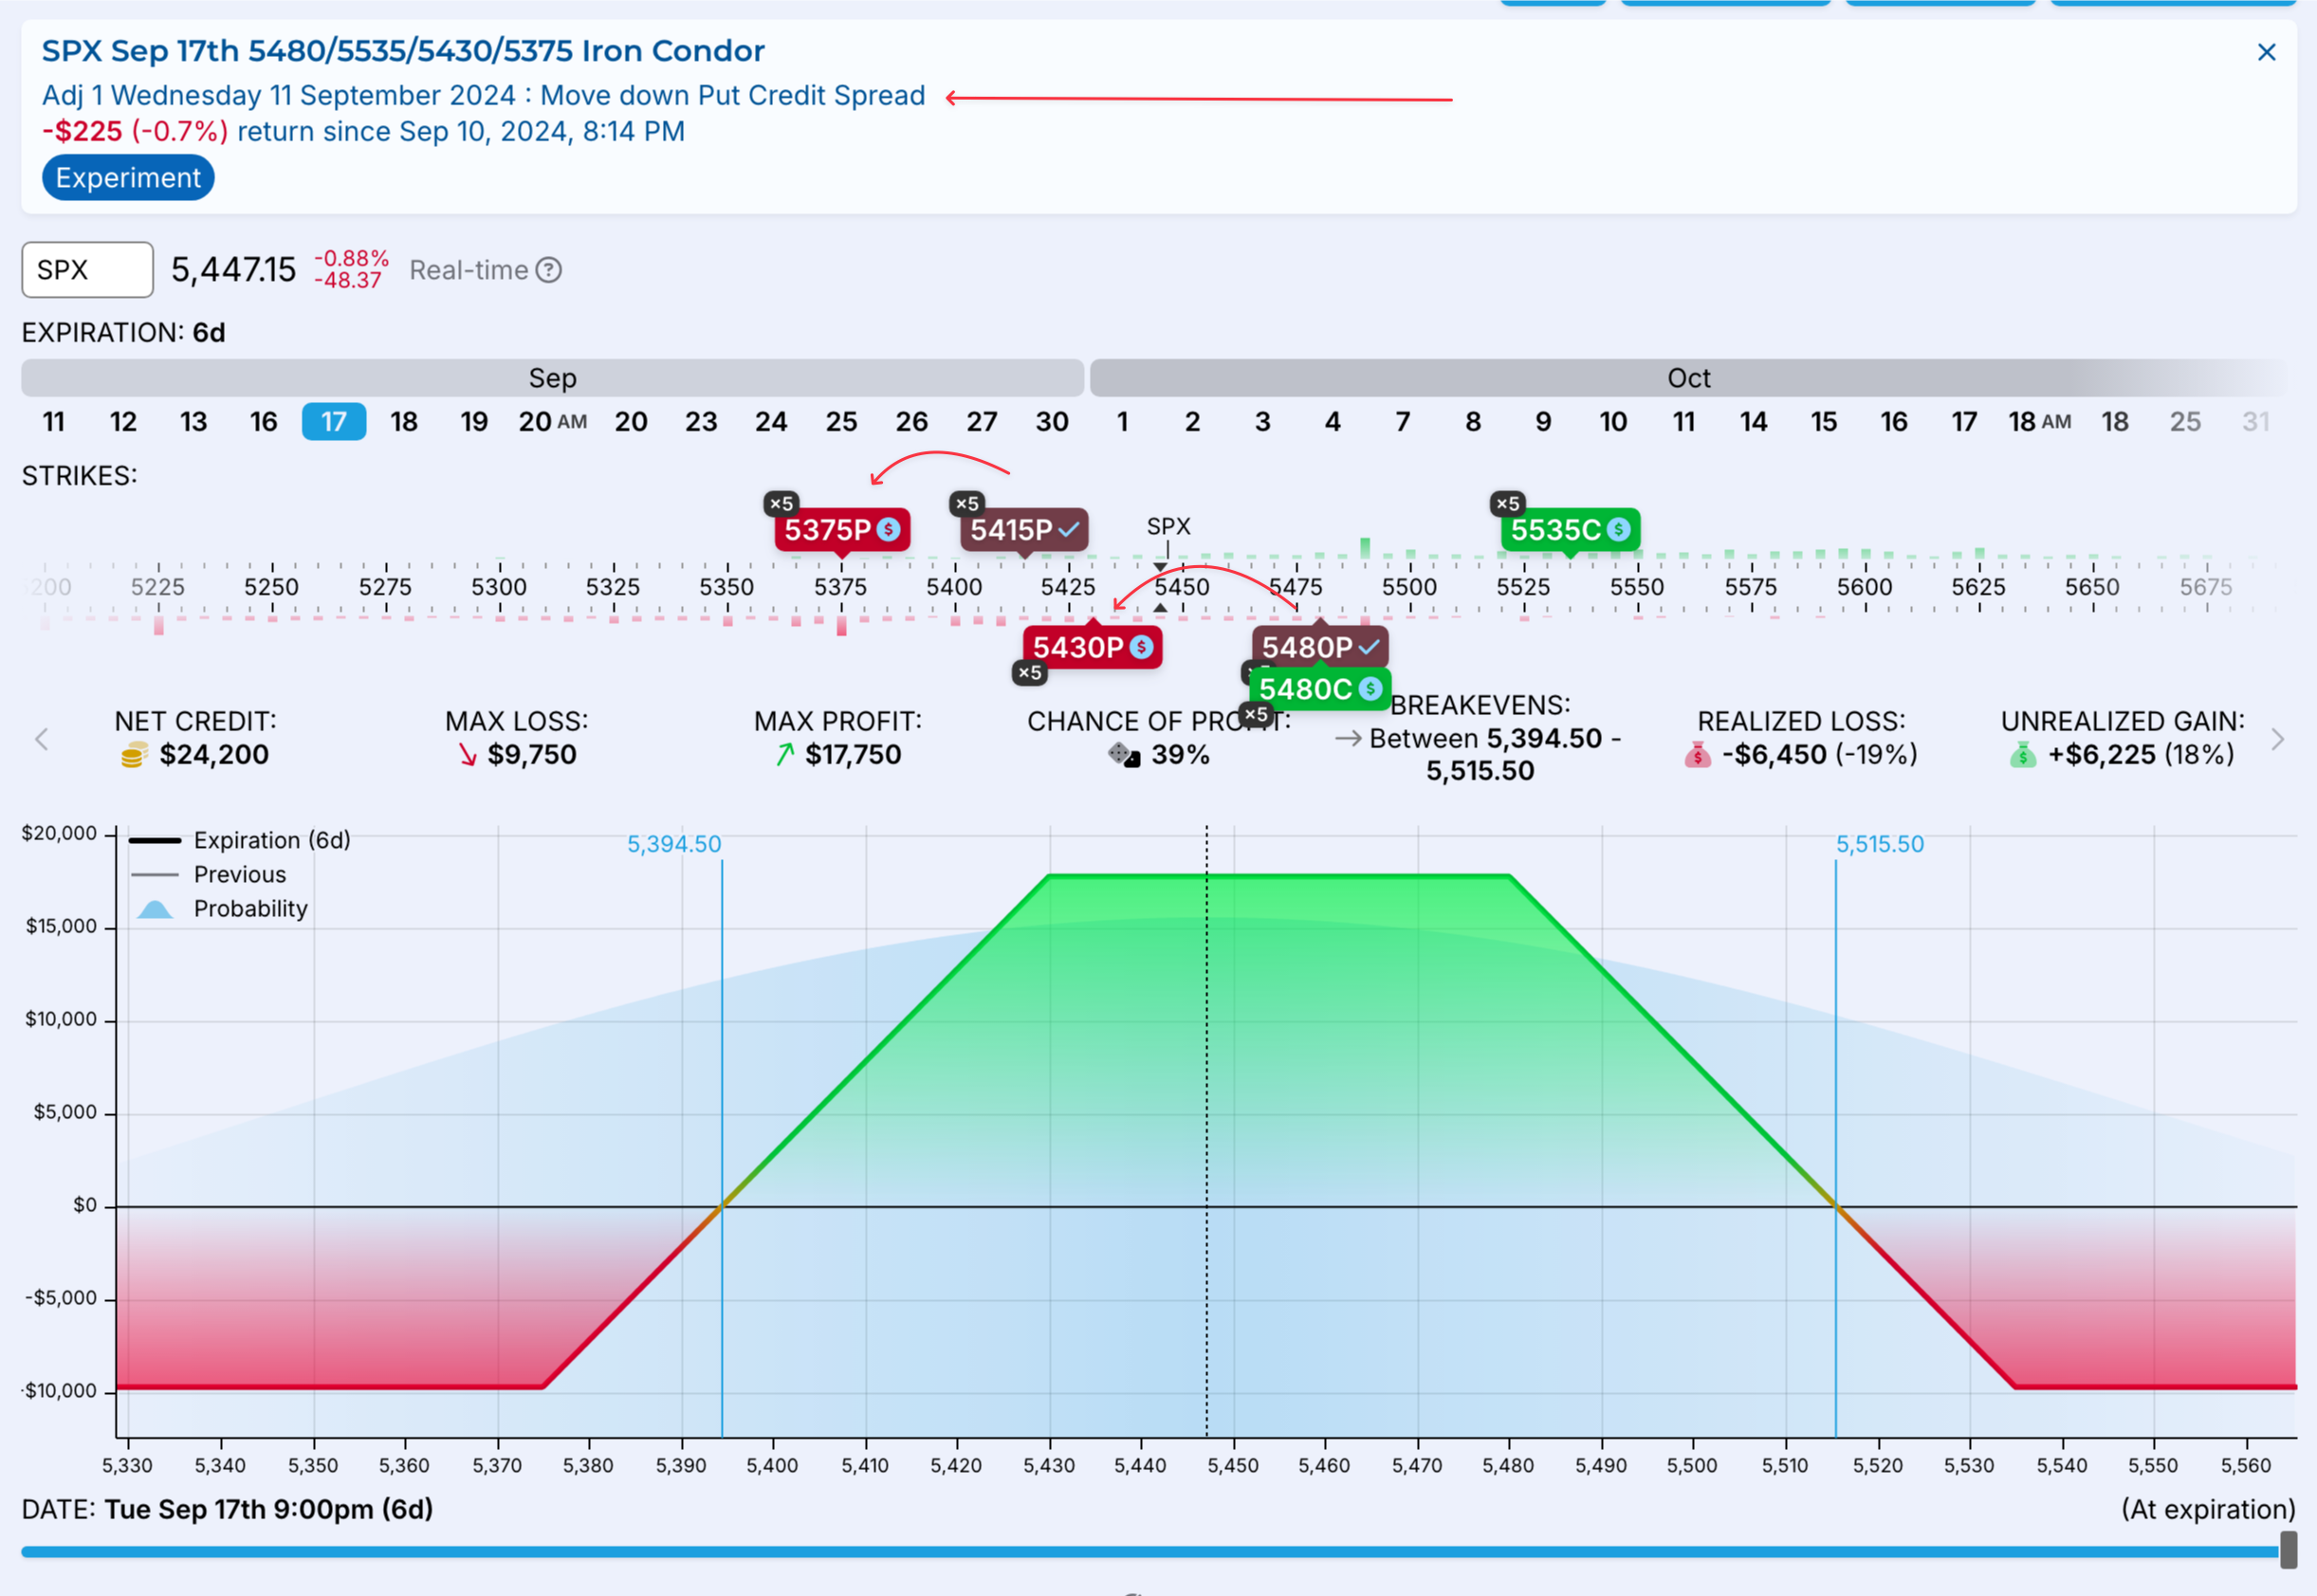Click the Iron Condor strategy title
2317x1596 pixels.
403,51
